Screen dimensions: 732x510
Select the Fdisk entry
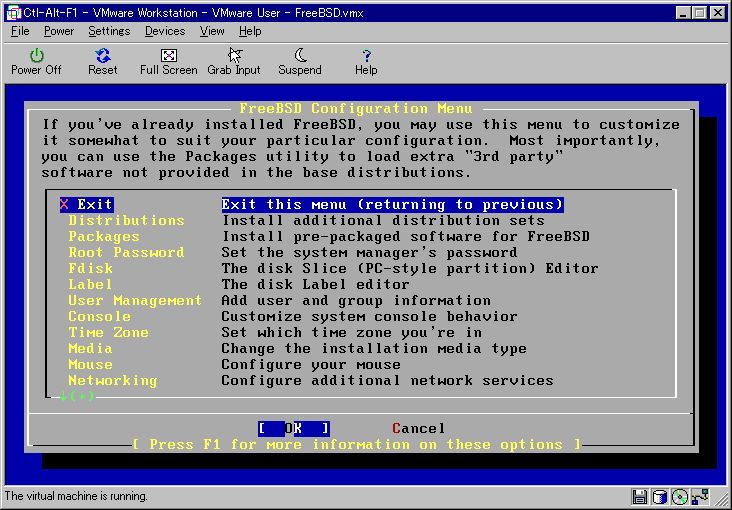click(91, 269)
